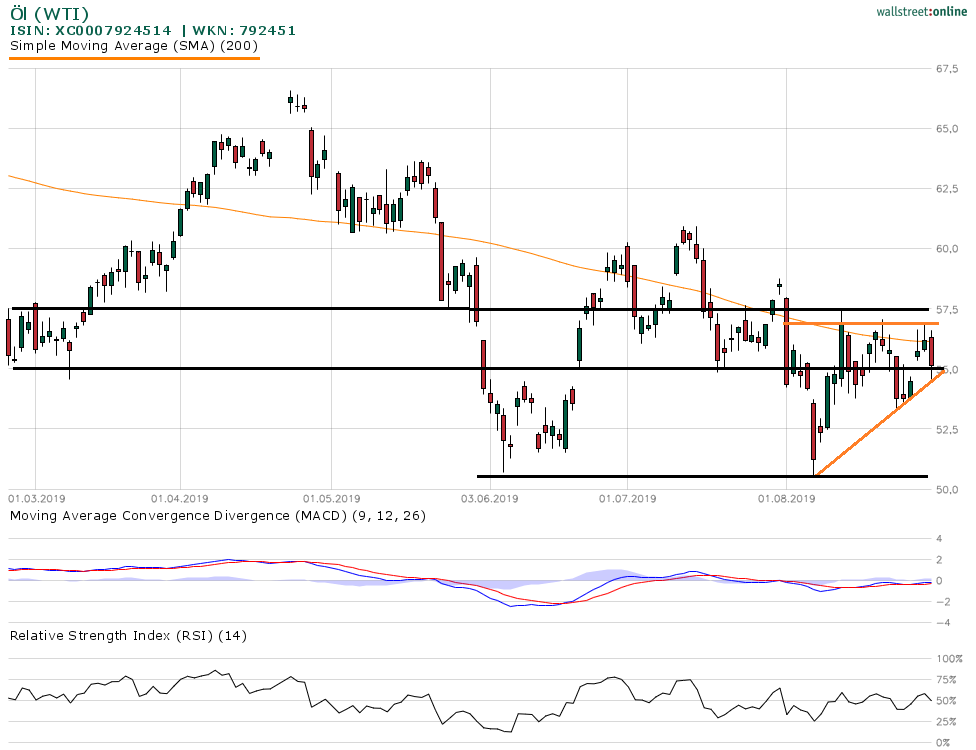Select the 03.06.2019 date on the axis
The width and height of the screenshot is (976, 750).
tap(489, 497)
